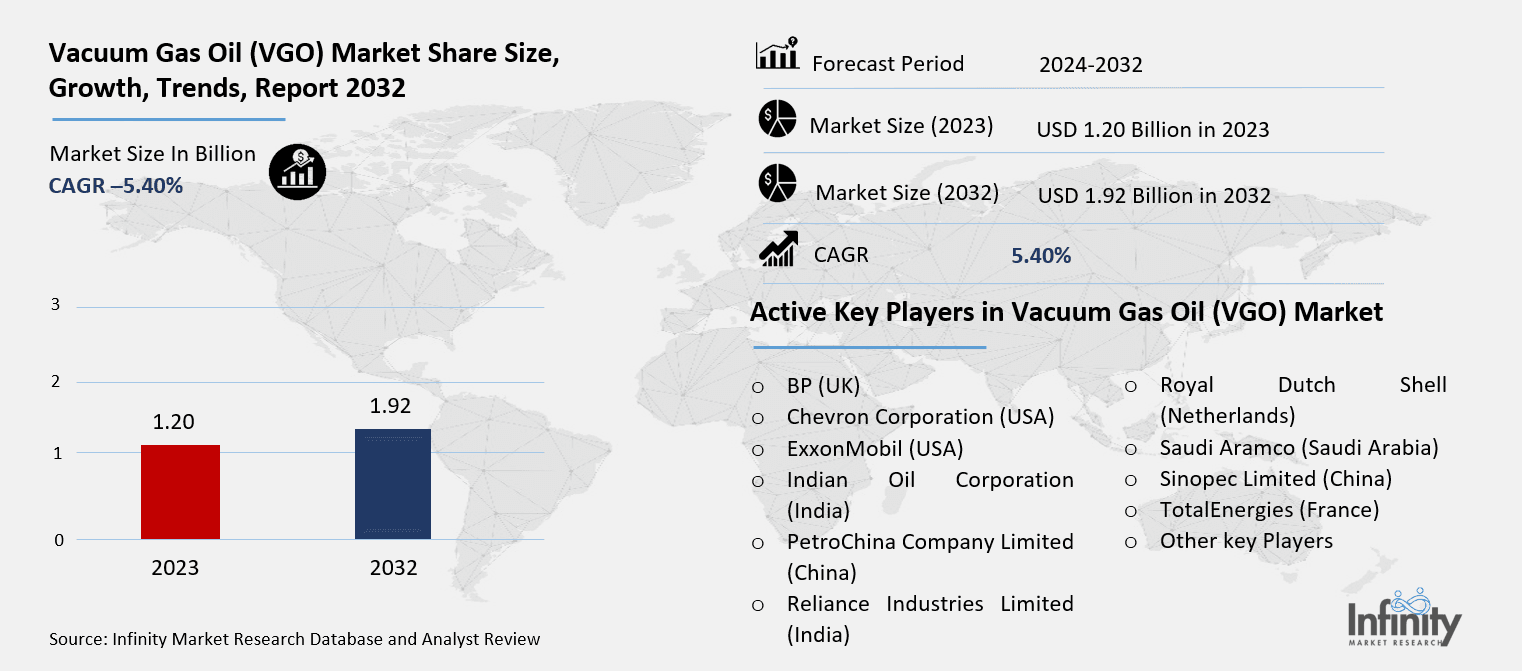Click the 5.40% CAGR value
This screenshot has height=671, width=1522.
[1041, 255]
